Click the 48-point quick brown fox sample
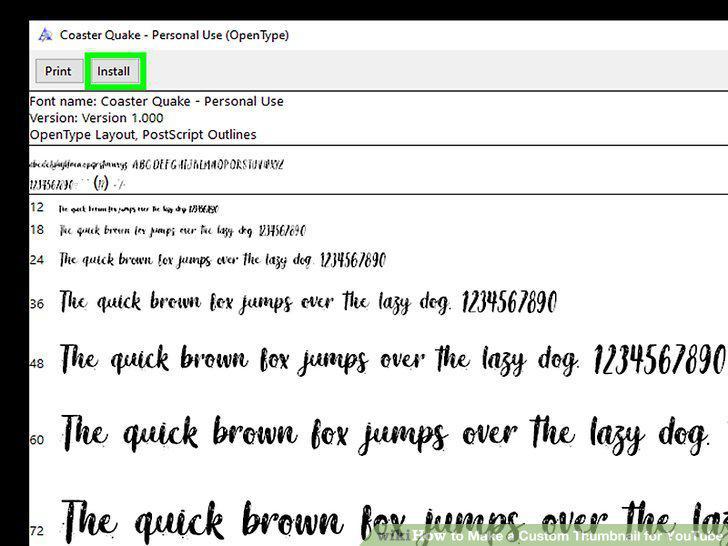Viewport: 728px width, 546px height. (393, 360)
